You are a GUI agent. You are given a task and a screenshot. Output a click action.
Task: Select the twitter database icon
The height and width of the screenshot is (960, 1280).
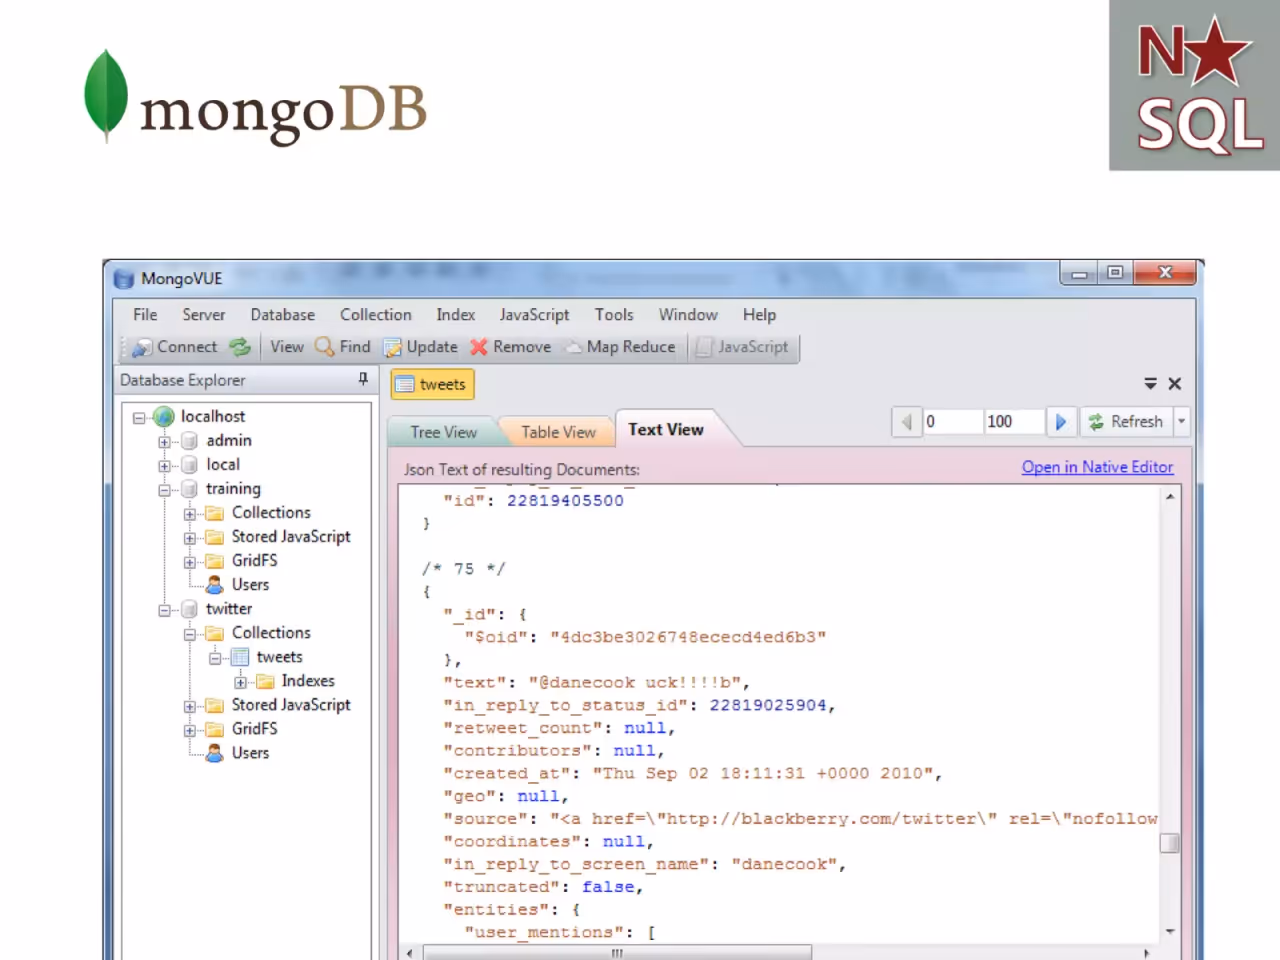click(189, 609)
